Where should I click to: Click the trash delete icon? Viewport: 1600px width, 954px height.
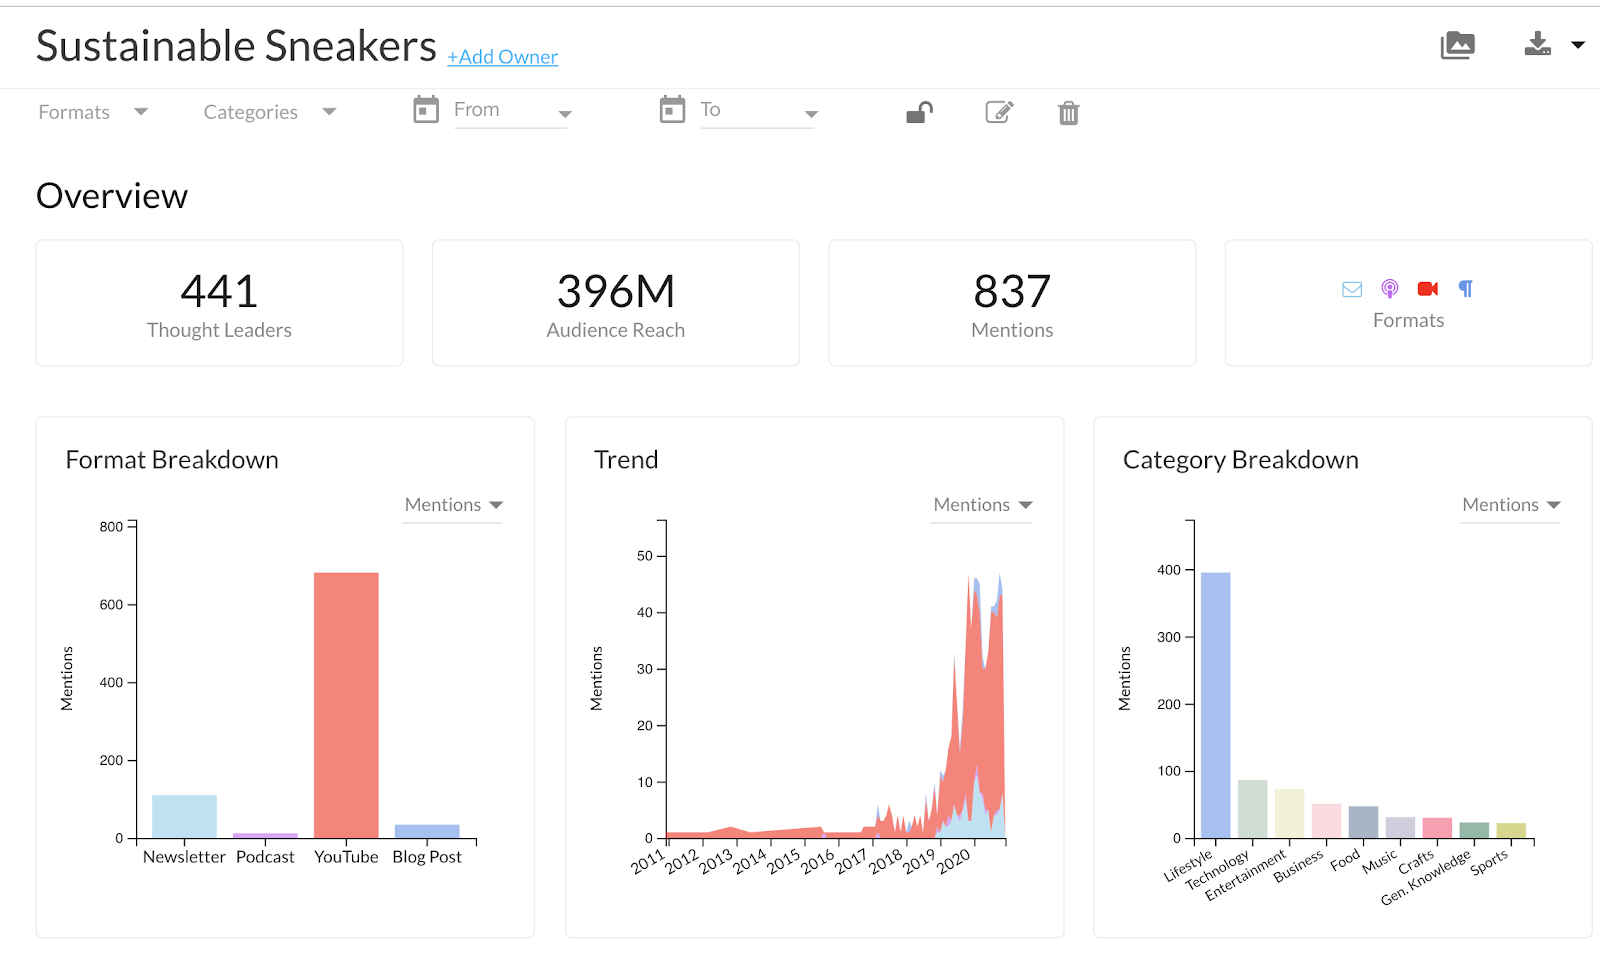pos(1069,113)
